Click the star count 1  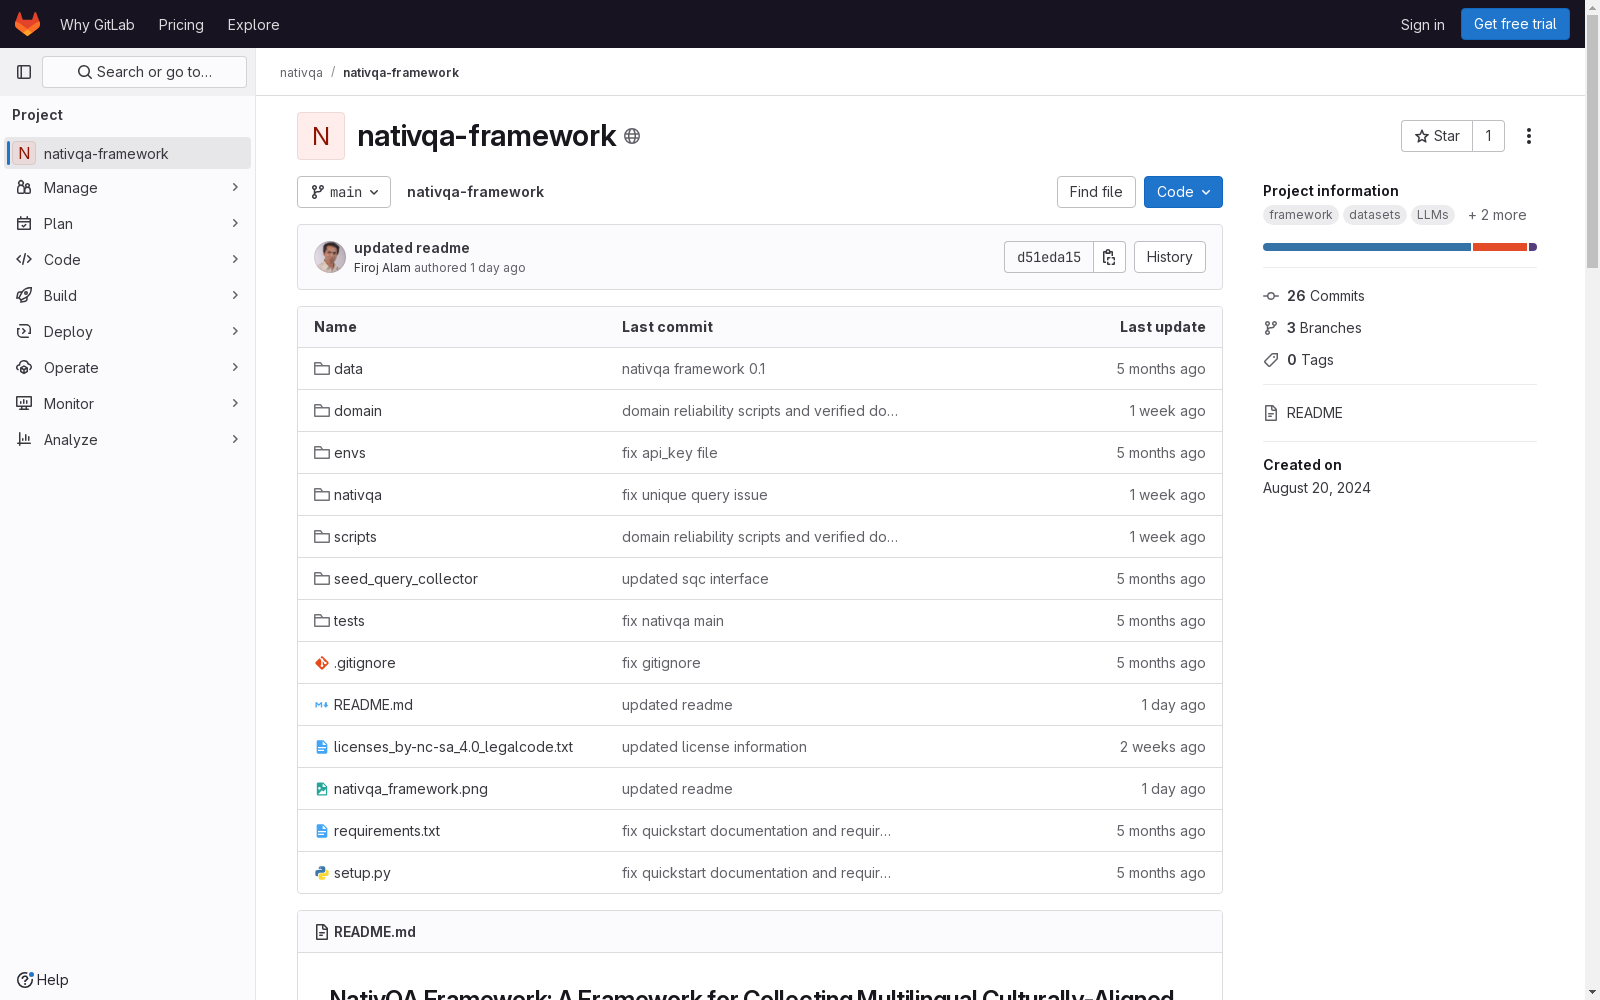(x=1489, y=136)
